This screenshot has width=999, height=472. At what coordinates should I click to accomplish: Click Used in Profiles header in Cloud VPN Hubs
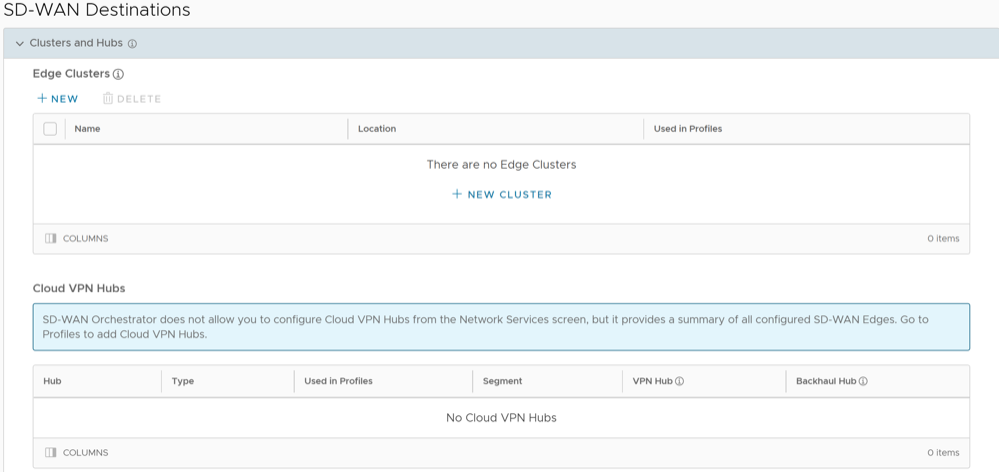pyautogui.click(x=338, y=381)
